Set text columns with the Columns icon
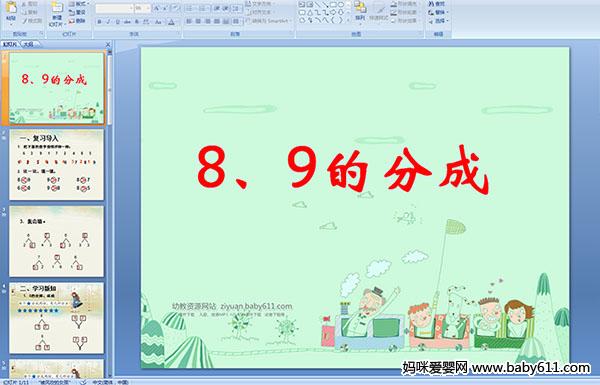Image resolution: width=600 pixels, height=385 pixels. point(236,21)
